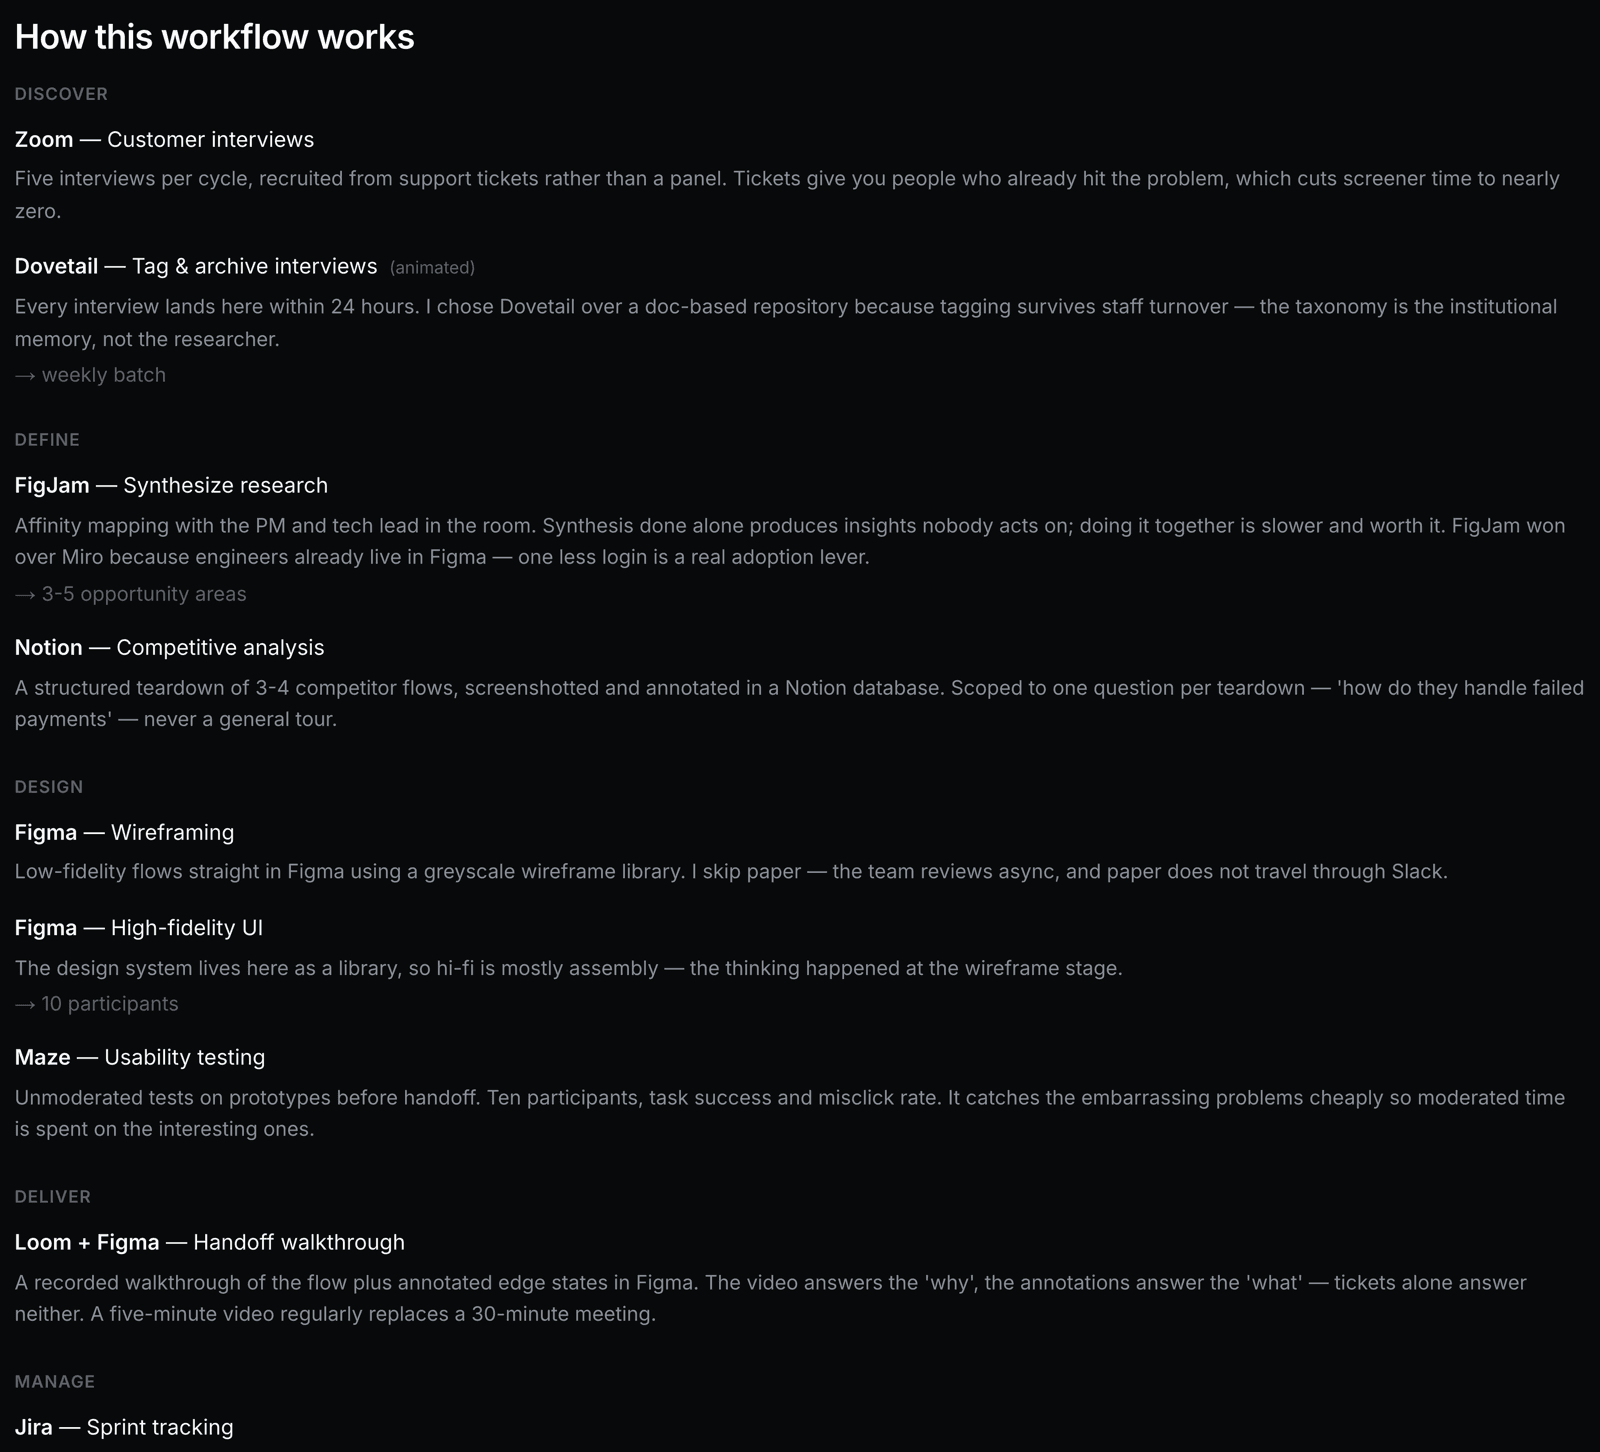Open the Figma — Wireframing entry

click(x=124, y=832)
